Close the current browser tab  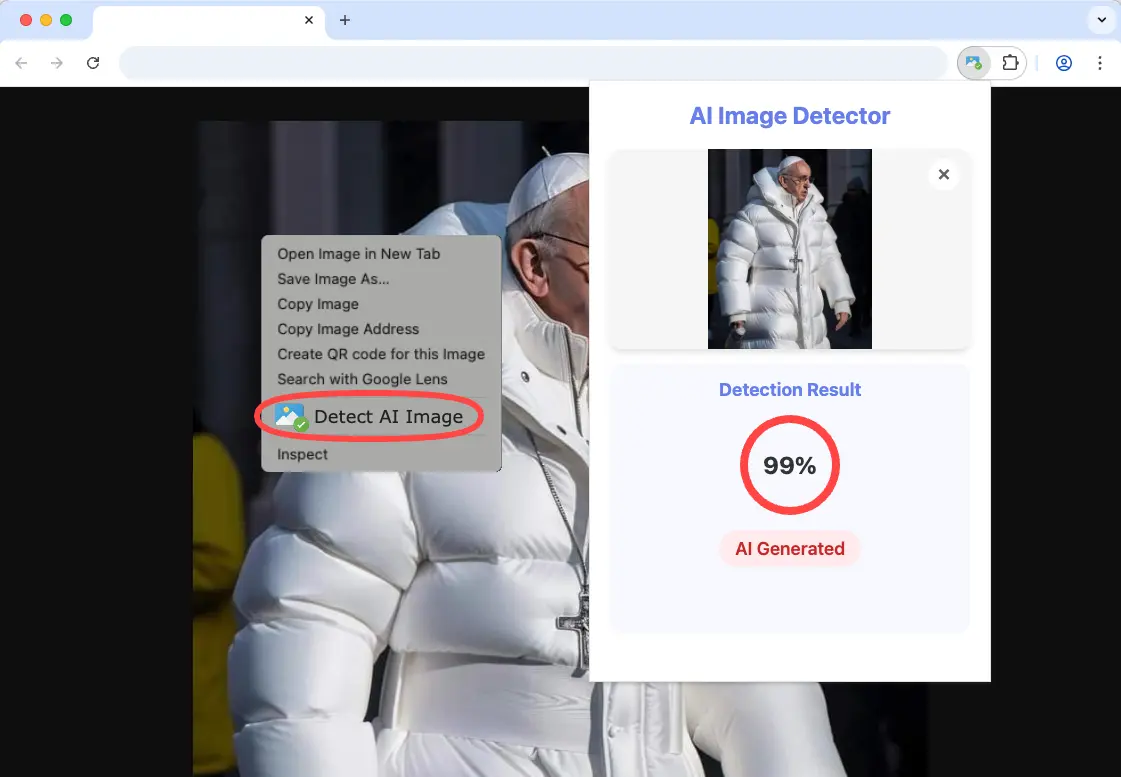point(309,20)
